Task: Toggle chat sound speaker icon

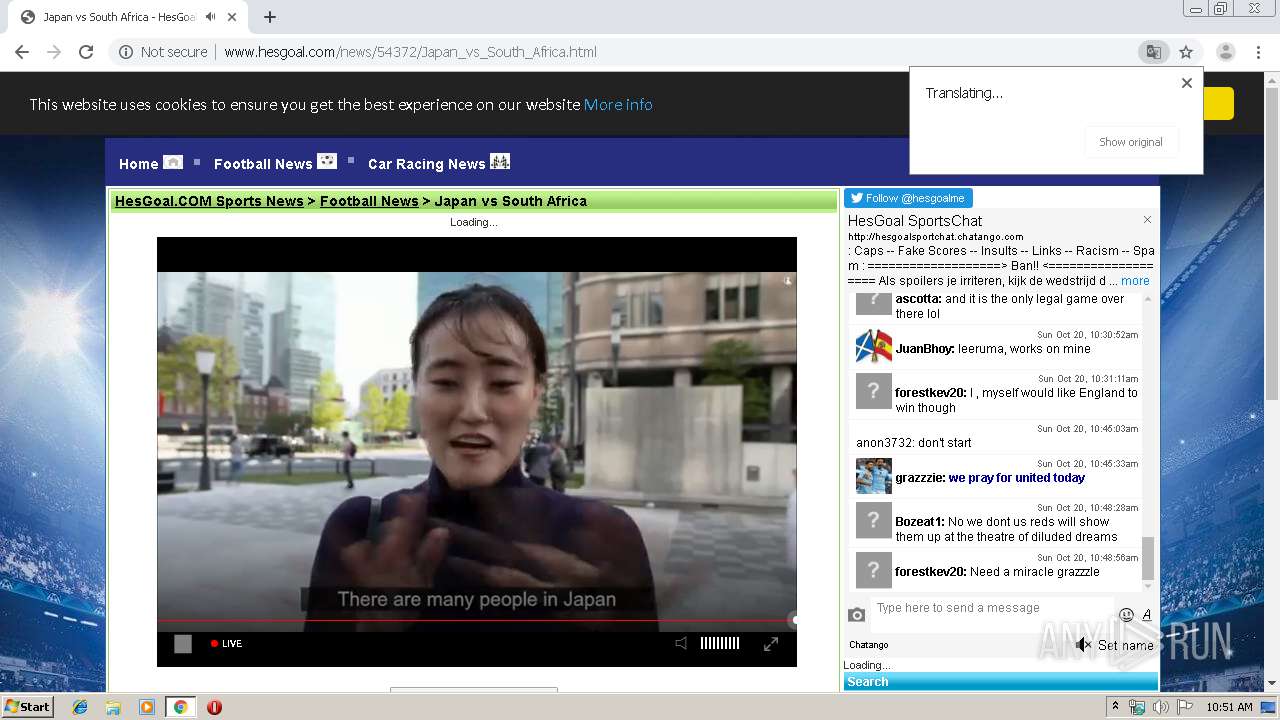Action: [1083, 645]
